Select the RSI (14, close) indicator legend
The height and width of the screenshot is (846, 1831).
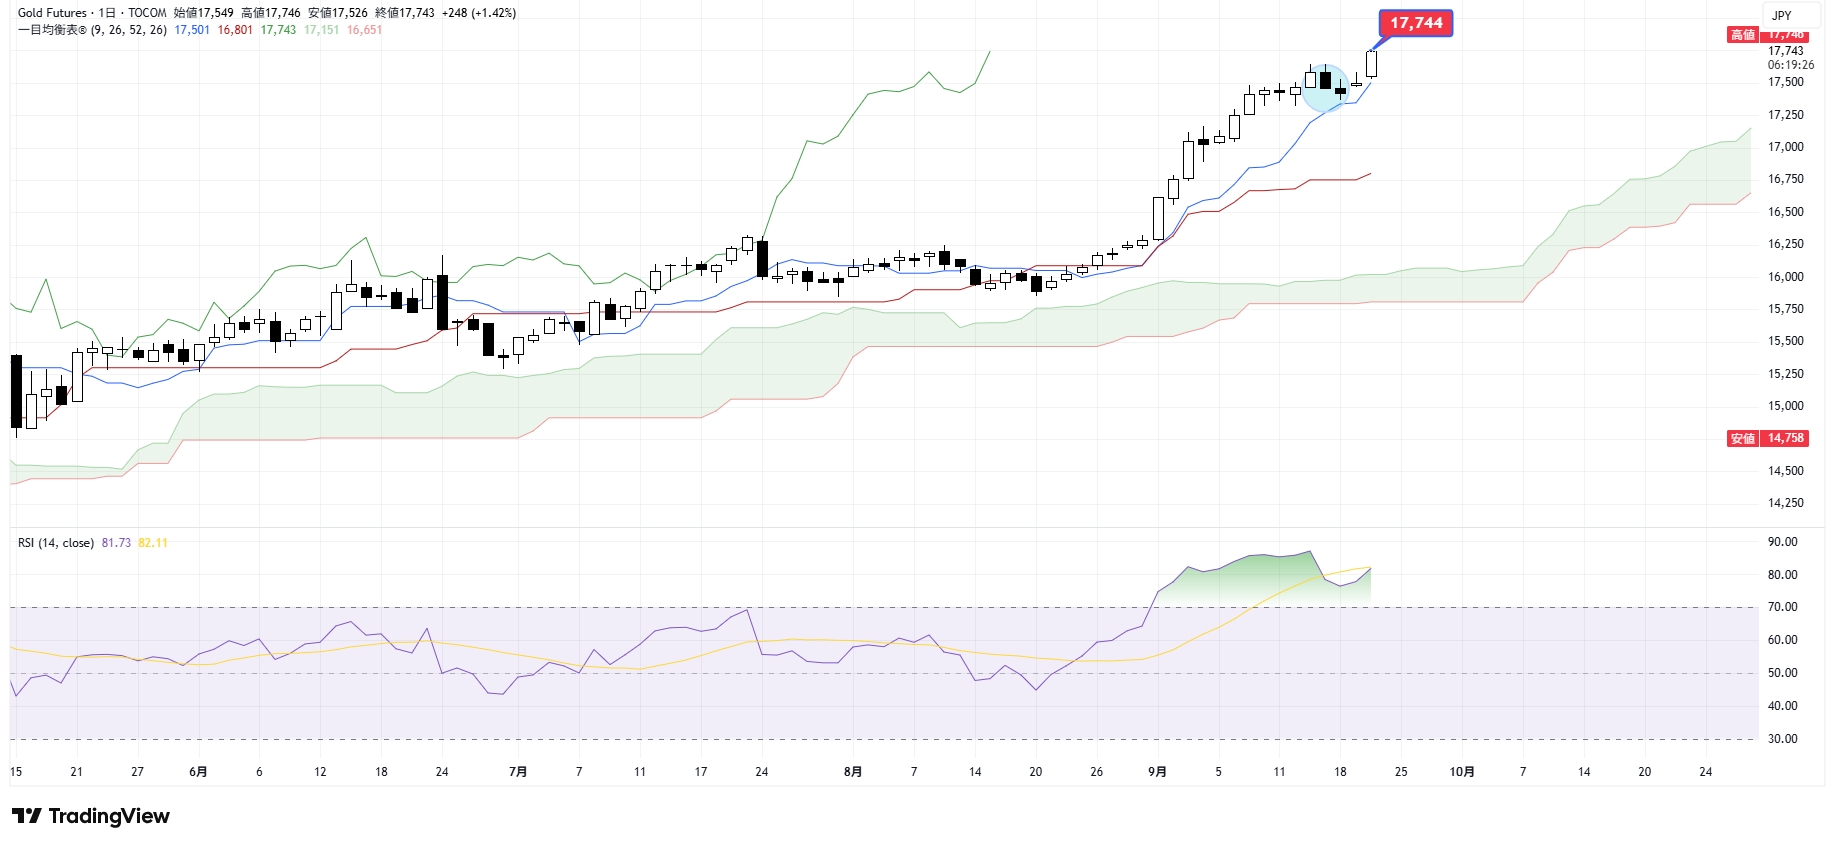tap(56, 543)
